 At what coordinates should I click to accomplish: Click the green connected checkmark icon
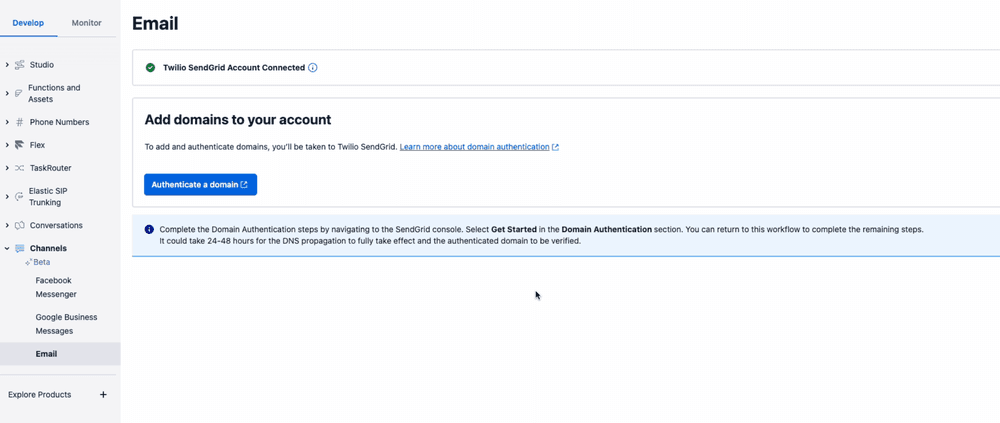150,68
